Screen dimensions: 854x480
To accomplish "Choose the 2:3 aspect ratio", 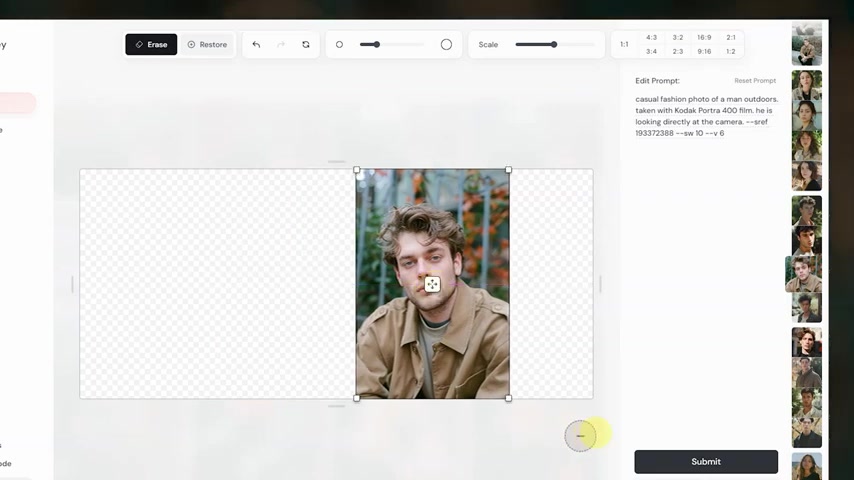I will (x=678, y=52).
